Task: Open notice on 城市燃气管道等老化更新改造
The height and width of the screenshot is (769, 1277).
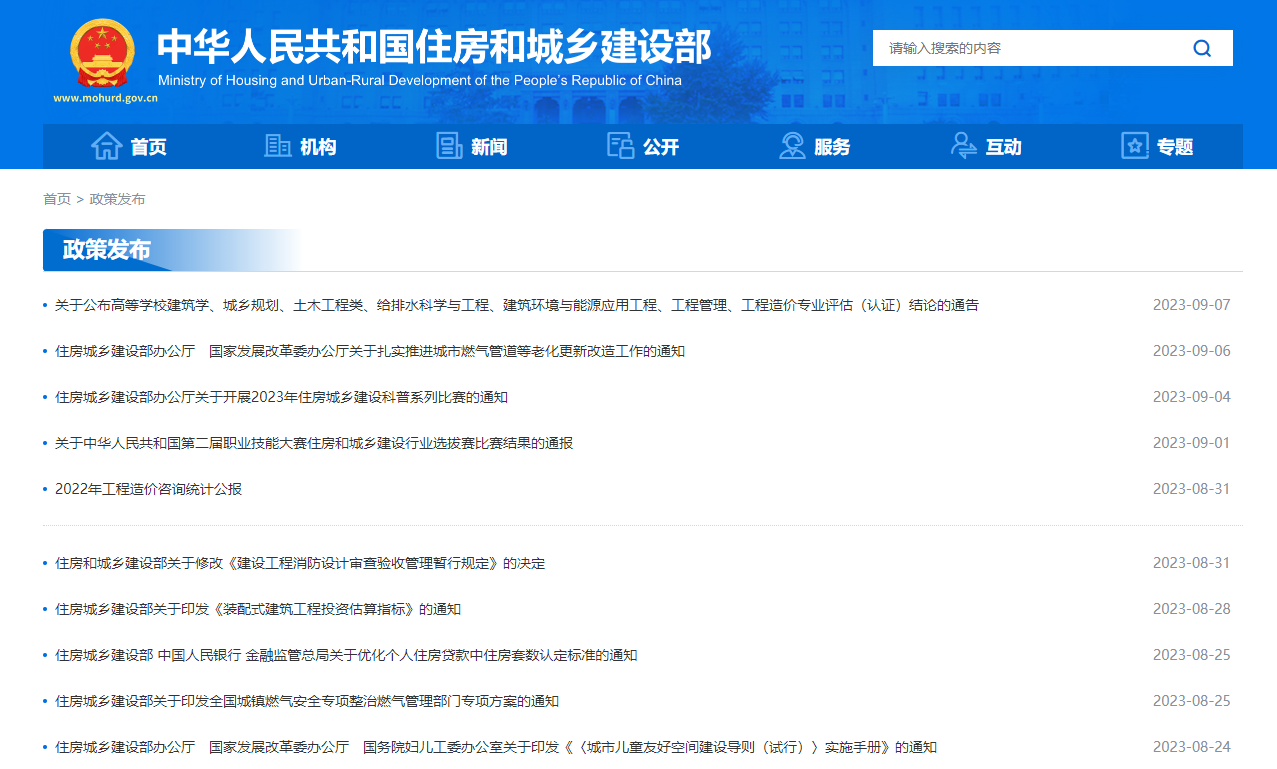Action: pyautogui.click(x=370, y=351)
